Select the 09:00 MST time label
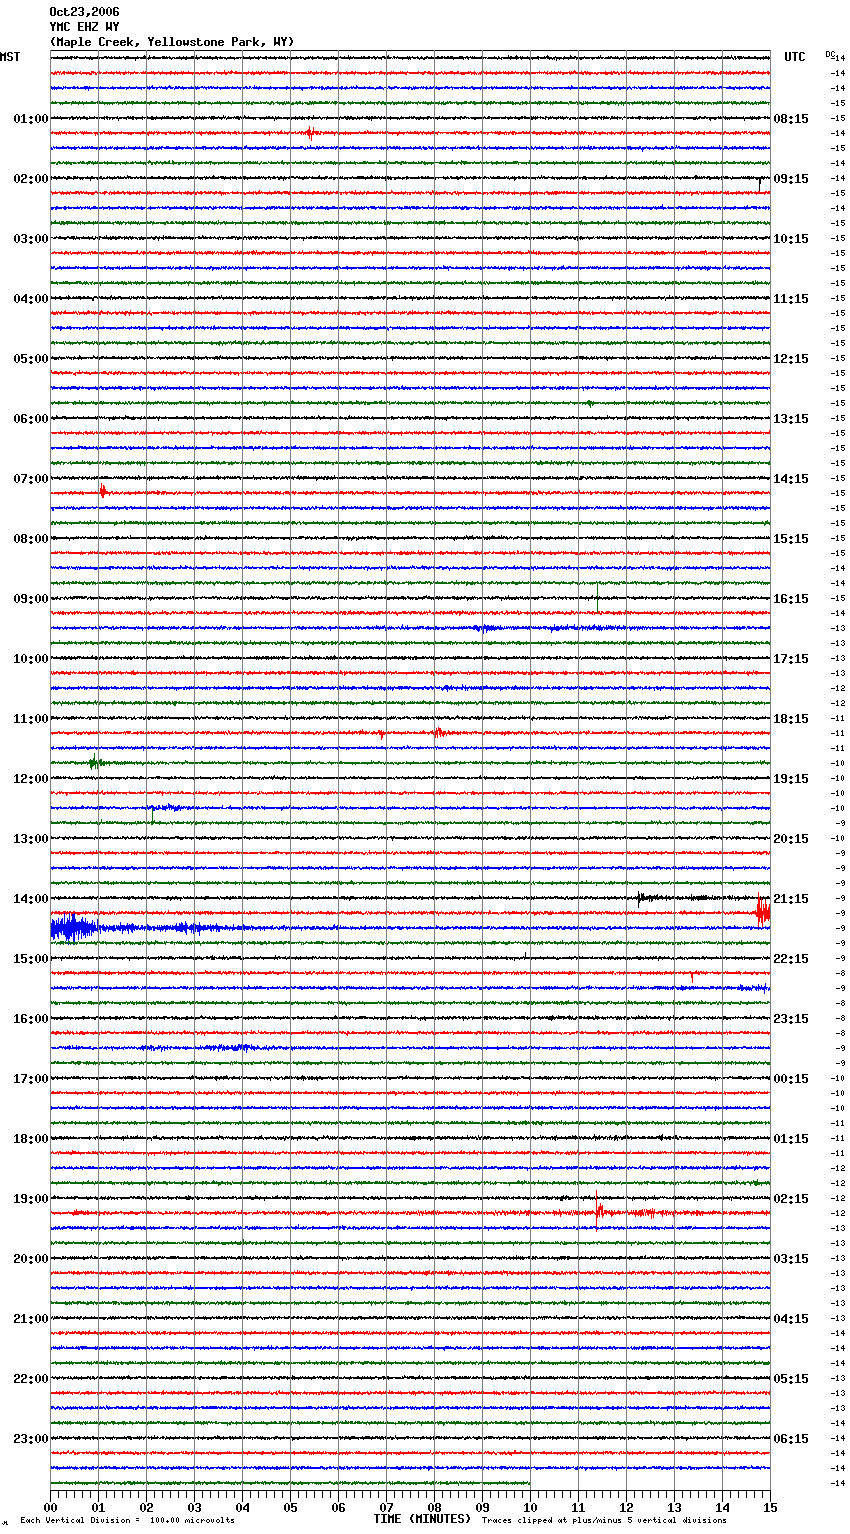Viewport: 850px width, 1534px height. pyautogui.click(x=31, y=599)
